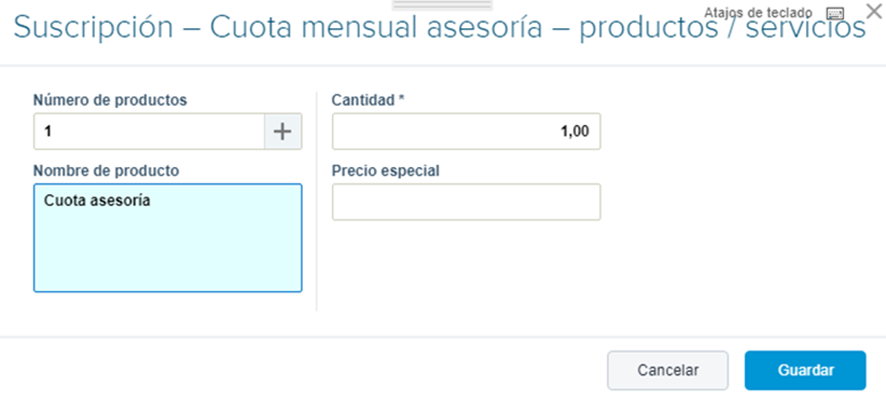Place cursor on the Cuota asesoría text
The width and height of the screenshot is (886, 399).
click(x=97, y=201)
